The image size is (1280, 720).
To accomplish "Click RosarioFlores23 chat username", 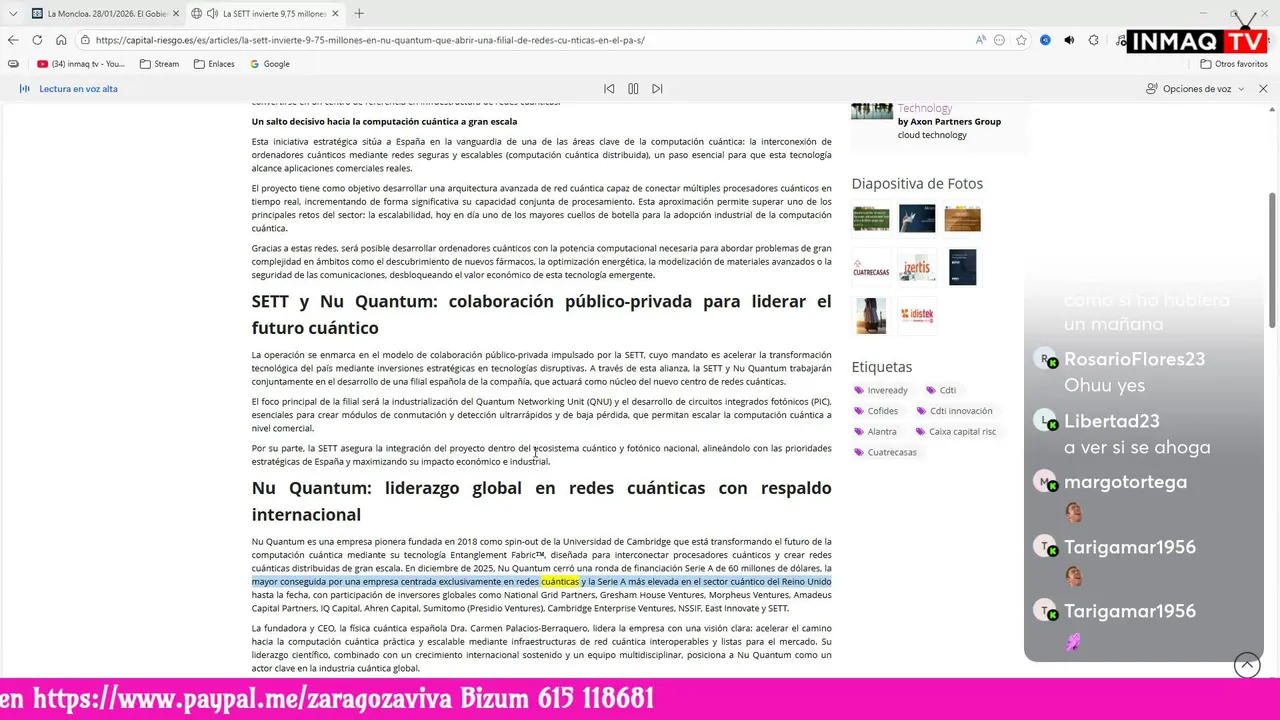I will 1134,359.
